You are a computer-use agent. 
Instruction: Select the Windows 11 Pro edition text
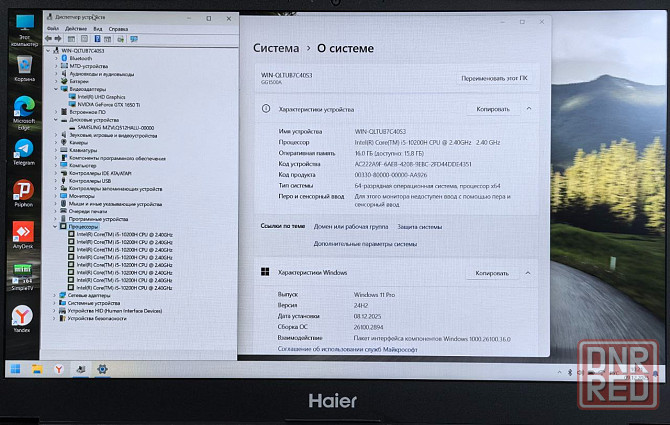374,295
